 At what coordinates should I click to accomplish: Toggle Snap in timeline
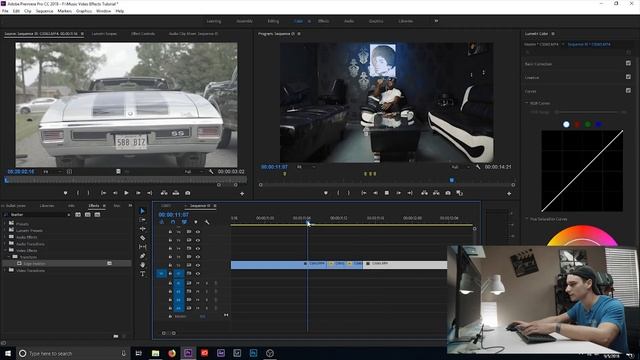point(173,222)
